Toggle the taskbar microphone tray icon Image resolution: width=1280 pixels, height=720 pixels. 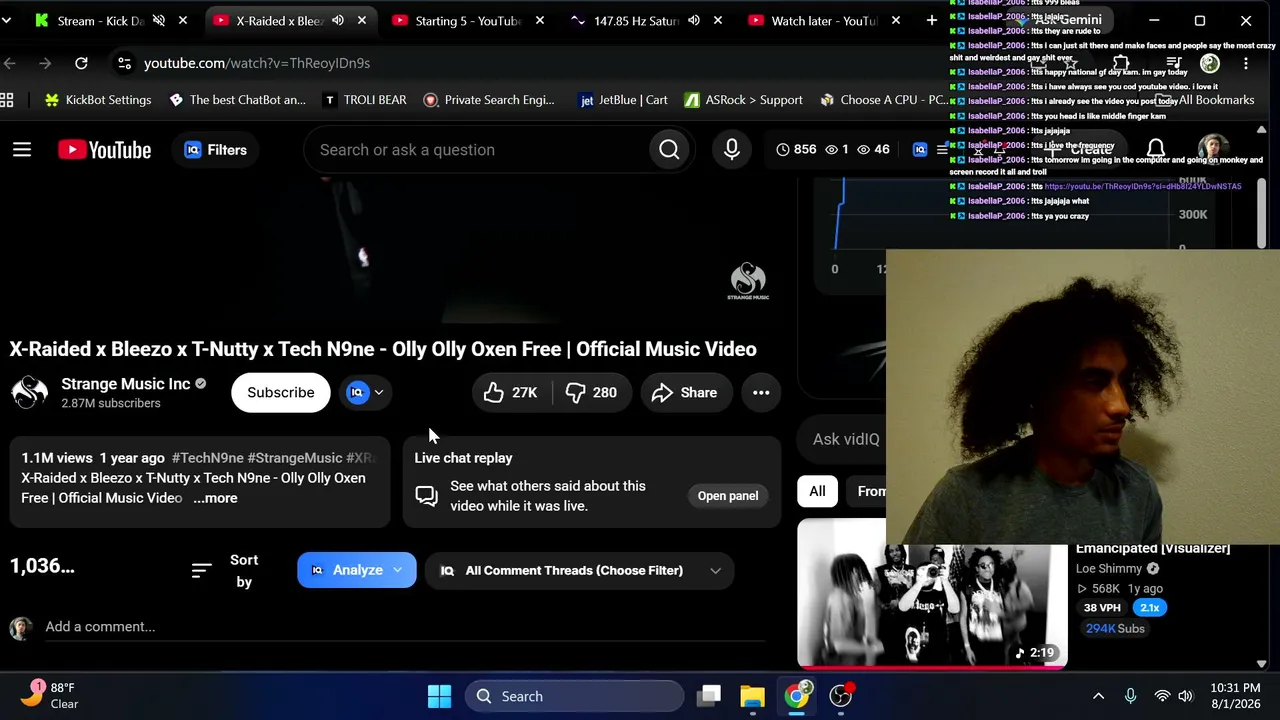pyautogui.click(x=1130, y=696)
